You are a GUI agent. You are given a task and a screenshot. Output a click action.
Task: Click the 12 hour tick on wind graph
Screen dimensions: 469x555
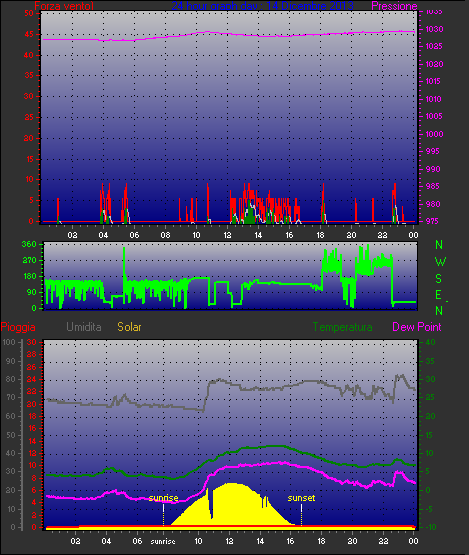point(227,235)
